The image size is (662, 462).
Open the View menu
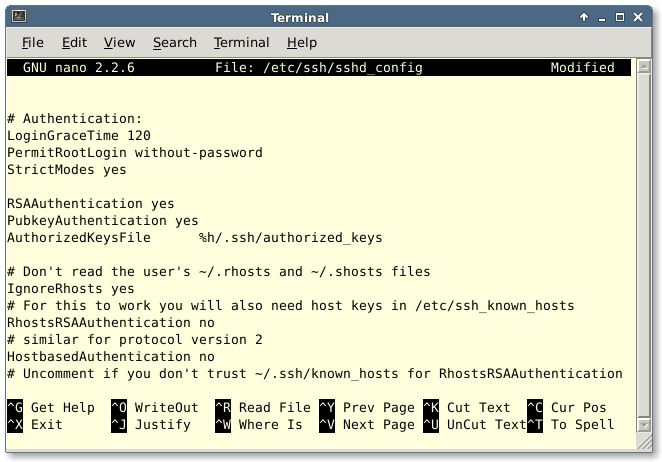[x=119, y=42]
